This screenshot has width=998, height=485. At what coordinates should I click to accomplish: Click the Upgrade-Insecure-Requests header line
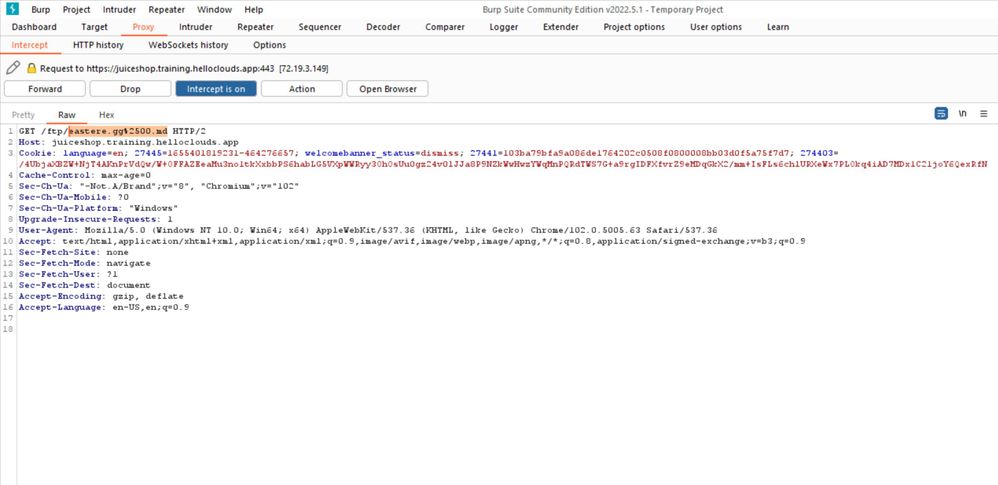(x=95, y=219)
